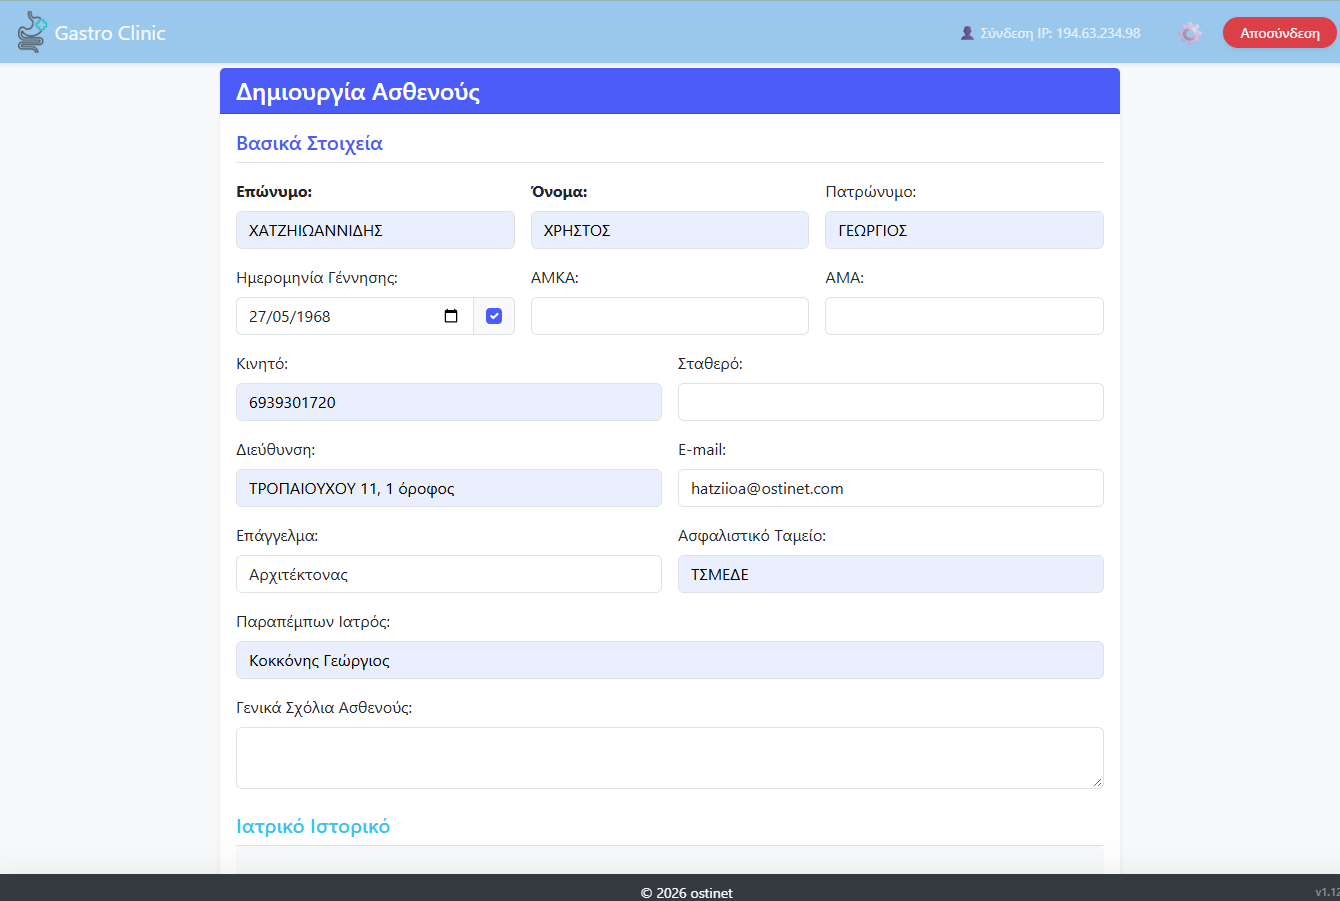This screenshot has height=901, width=1340.
Task: Focus the empty Σταθερό phone field
Action: [891, 402]
